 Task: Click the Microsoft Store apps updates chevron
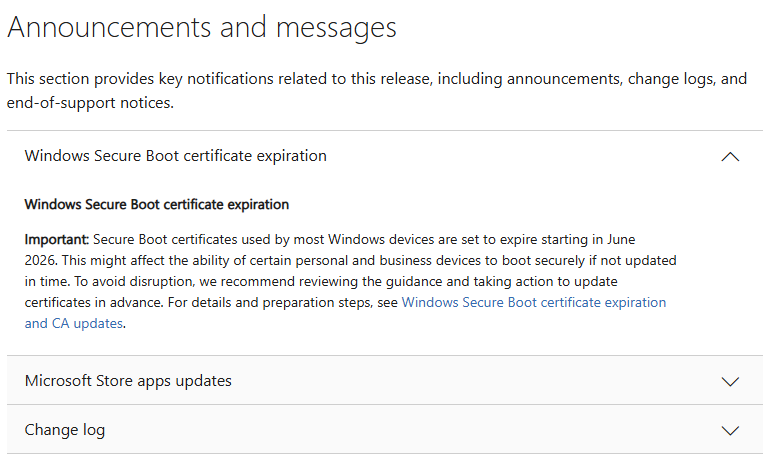click(x=730, y=381)
